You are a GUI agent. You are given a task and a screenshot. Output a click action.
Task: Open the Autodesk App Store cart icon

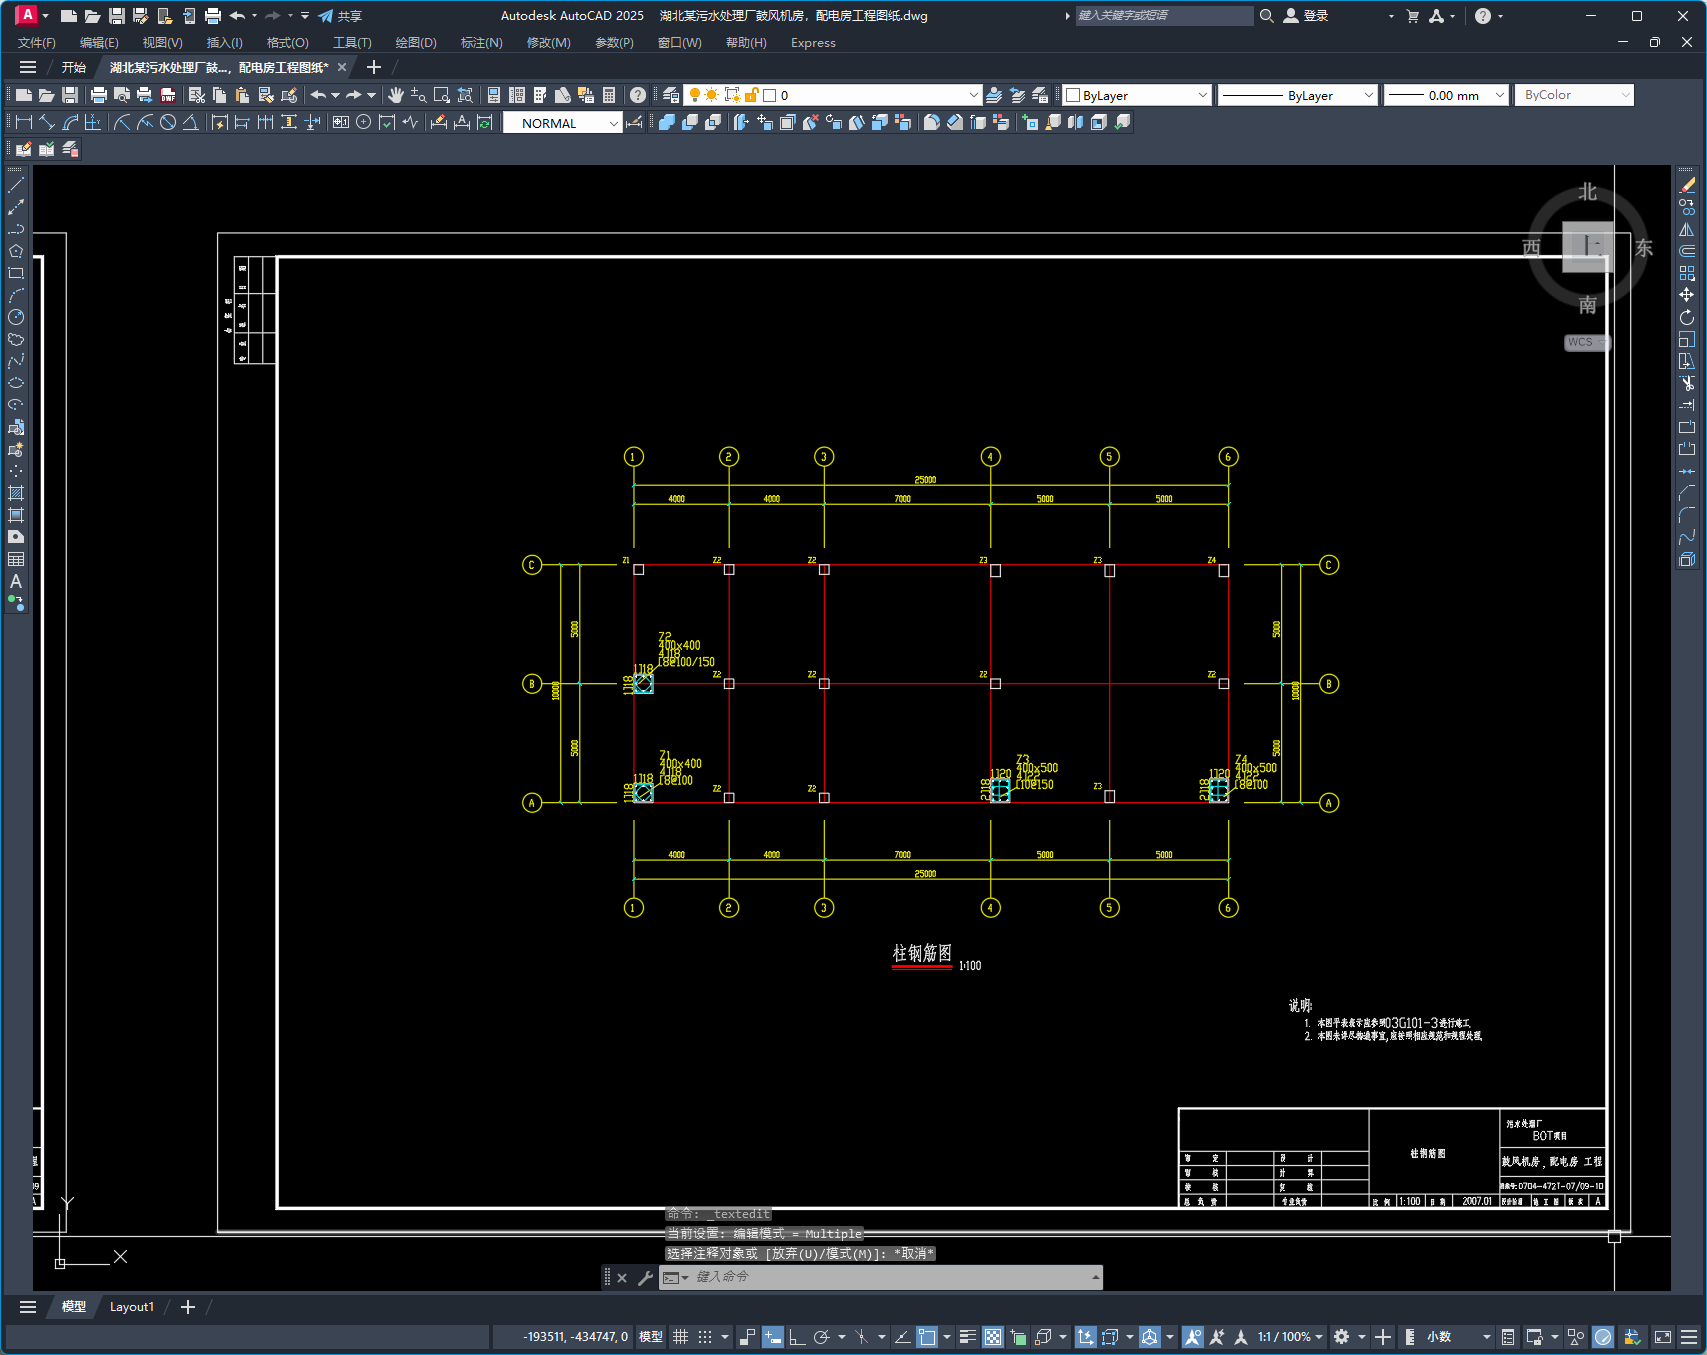click(1412, 16)
